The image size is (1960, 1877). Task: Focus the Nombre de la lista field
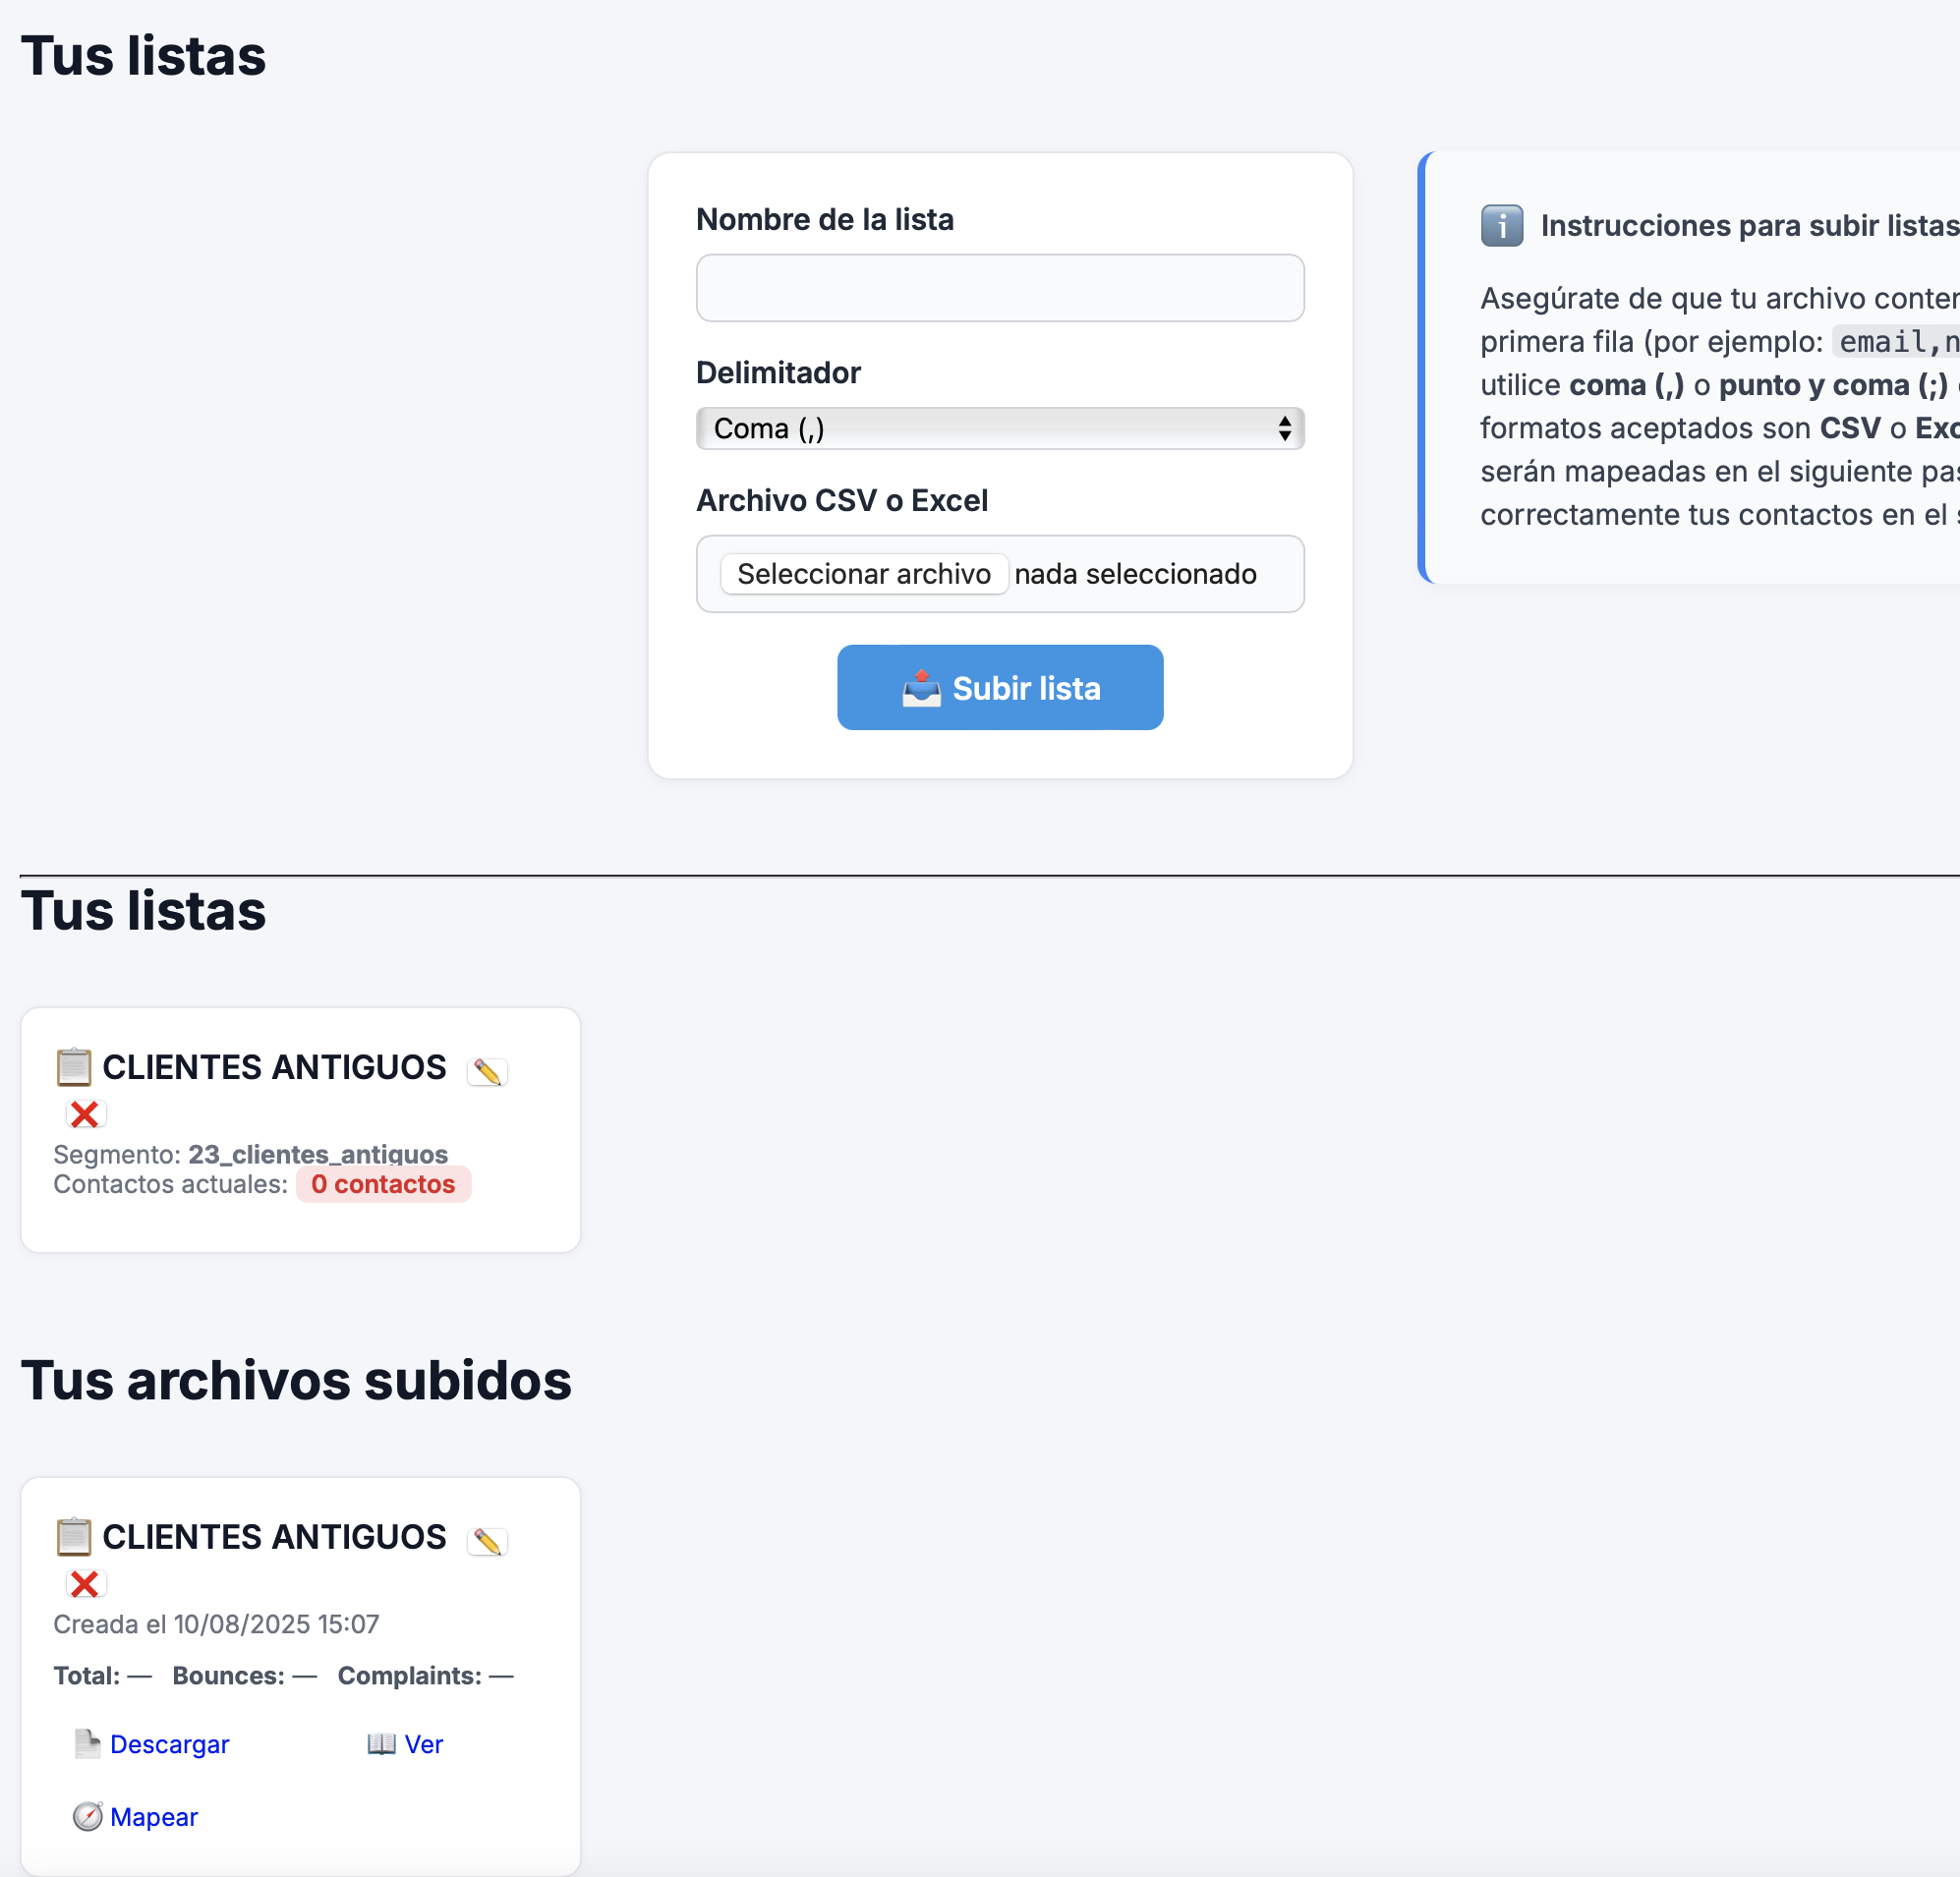(x=999, y=288)
